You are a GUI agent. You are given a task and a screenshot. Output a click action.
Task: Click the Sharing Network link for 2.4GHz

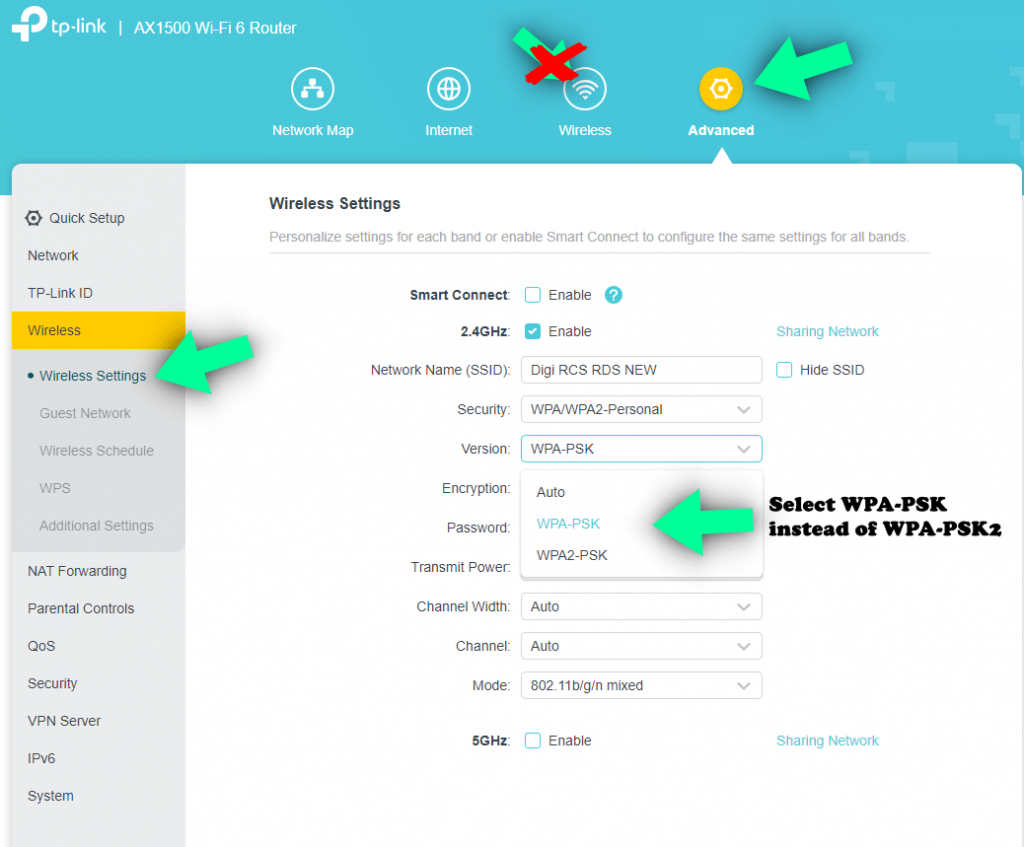click(x=827, y=331)
